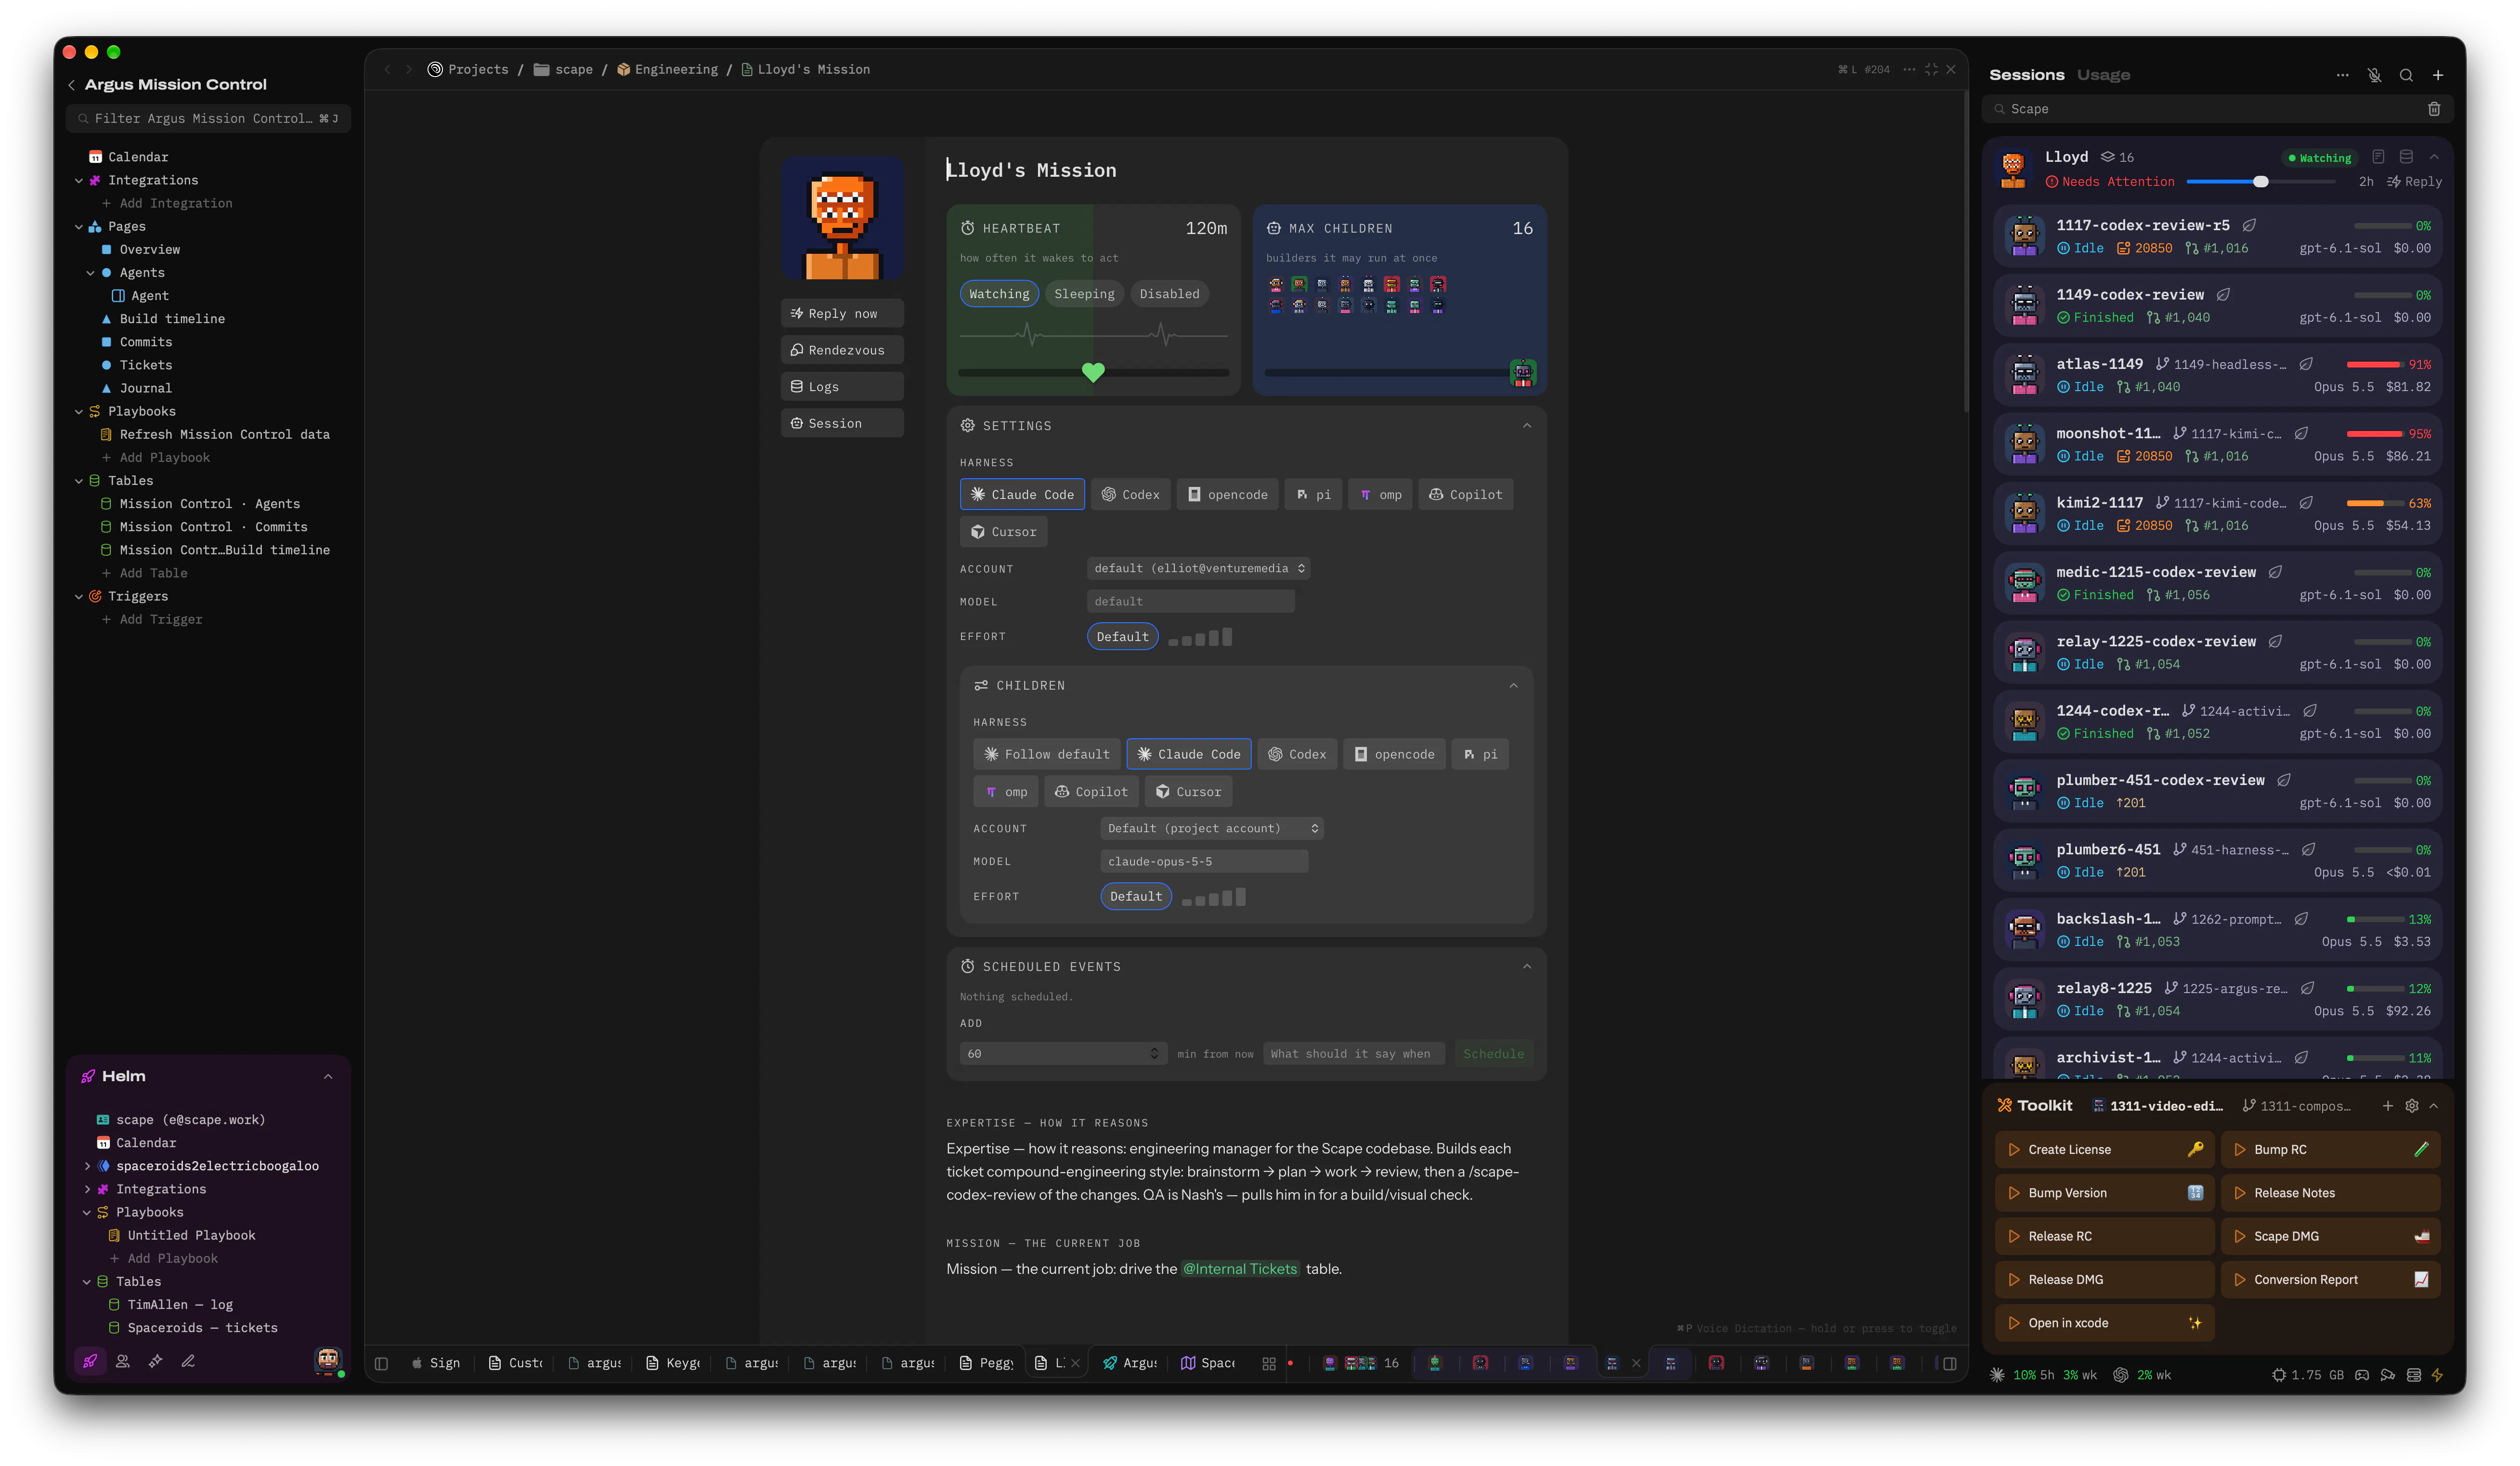Collapse the Helm panel
2520x1466 pixels.
pyautogui.click(x=328, y=1077)
